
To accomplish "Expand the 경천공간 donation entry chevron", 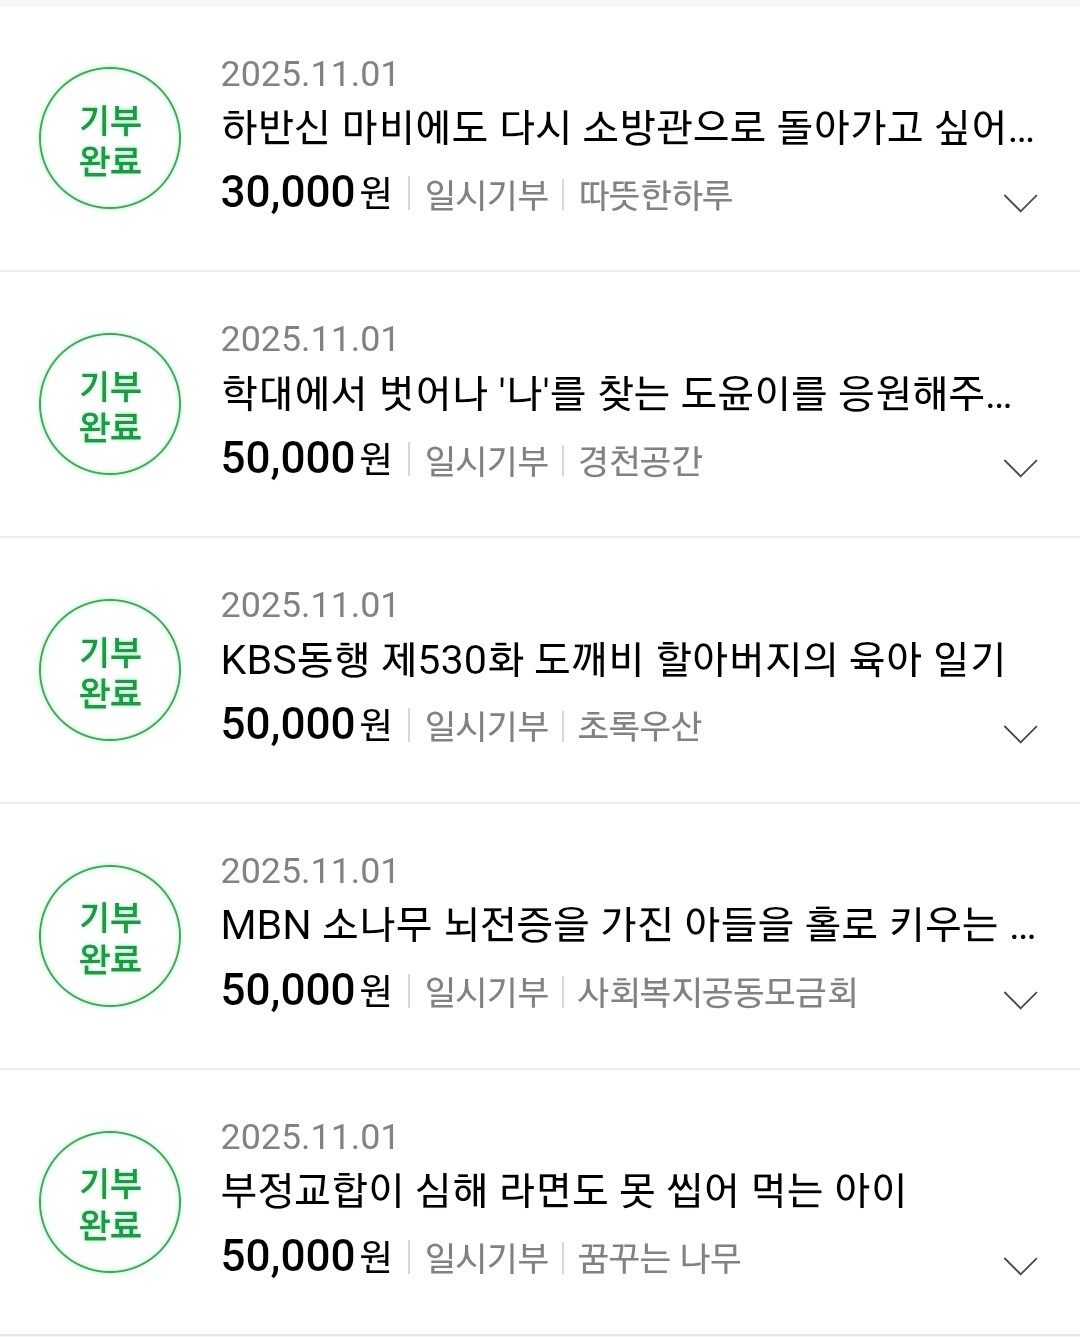I will coord(1019,468).
